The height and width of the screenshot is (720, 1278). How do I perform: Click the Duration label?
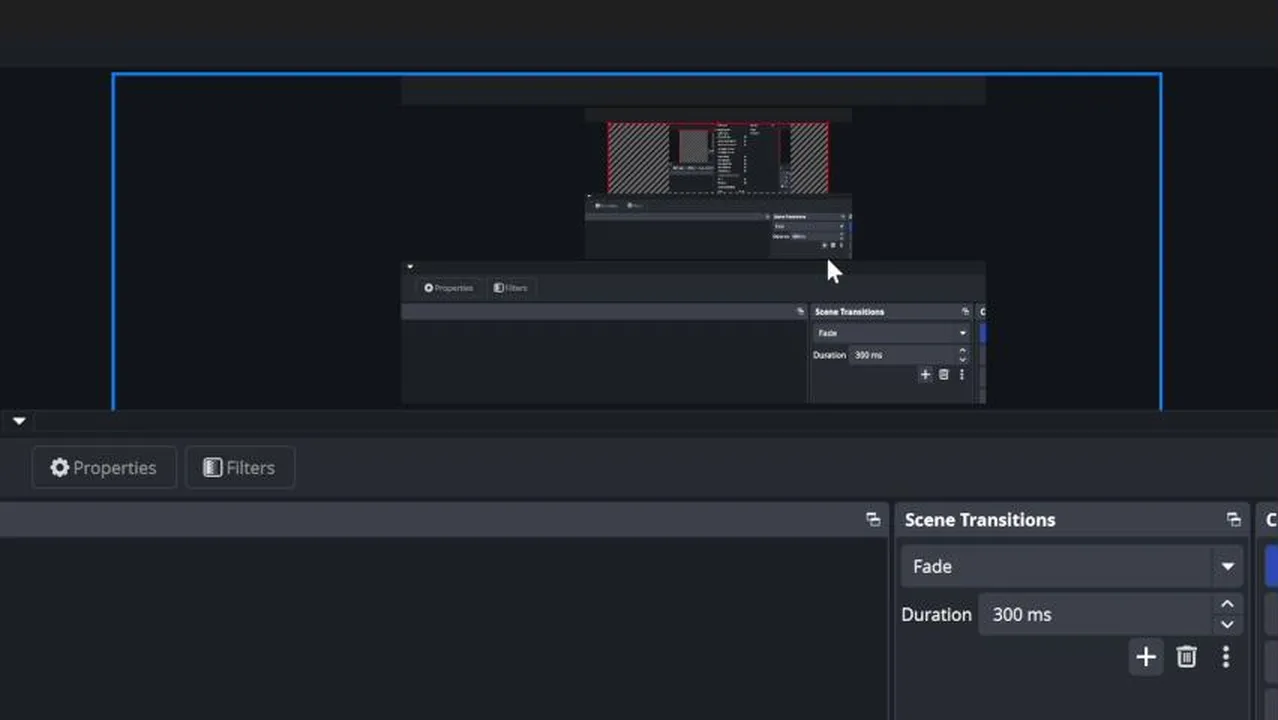(936, 614)
